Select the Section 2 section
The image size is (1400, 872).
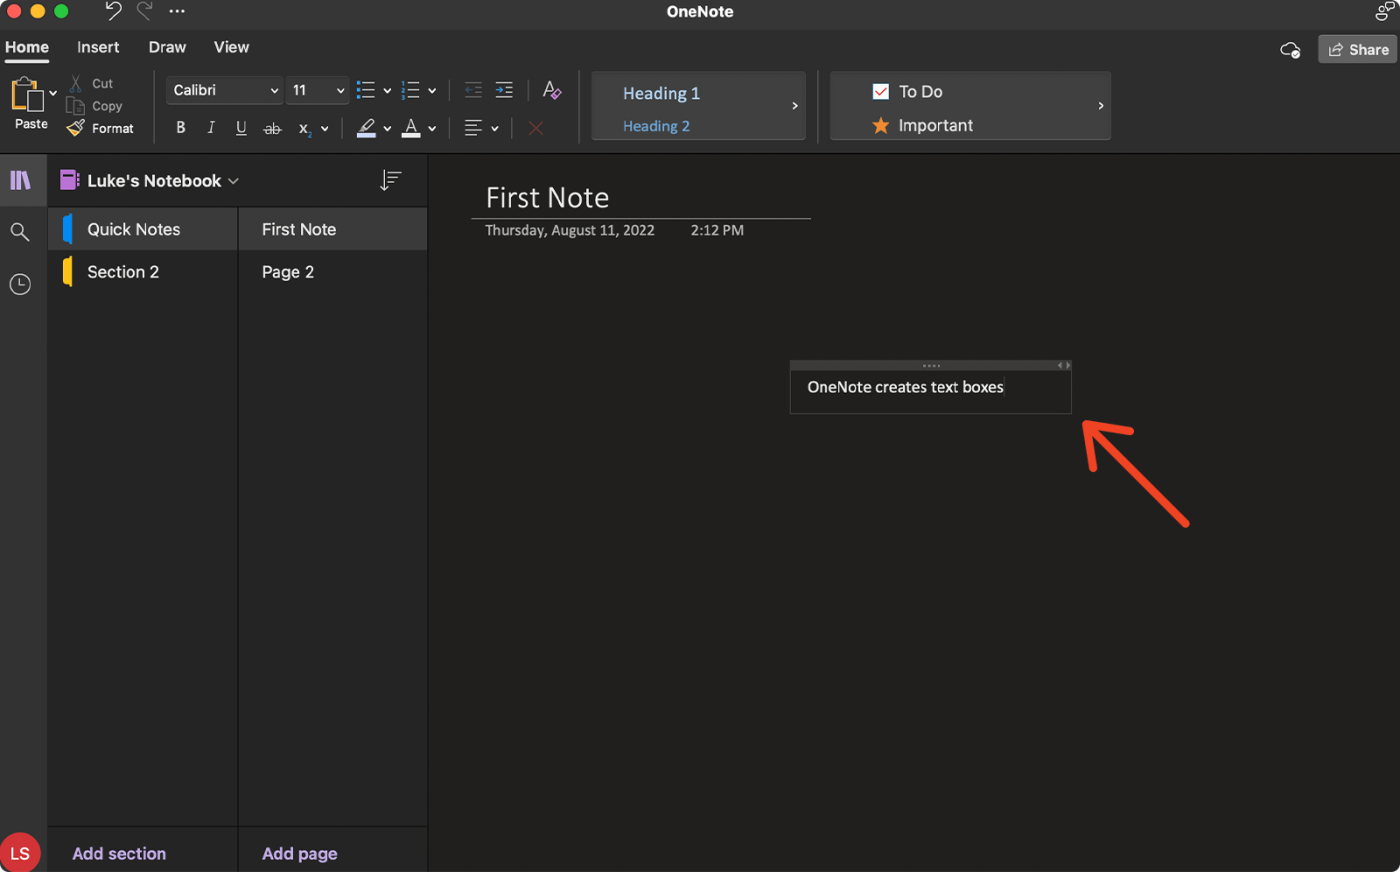pos(143,272)
